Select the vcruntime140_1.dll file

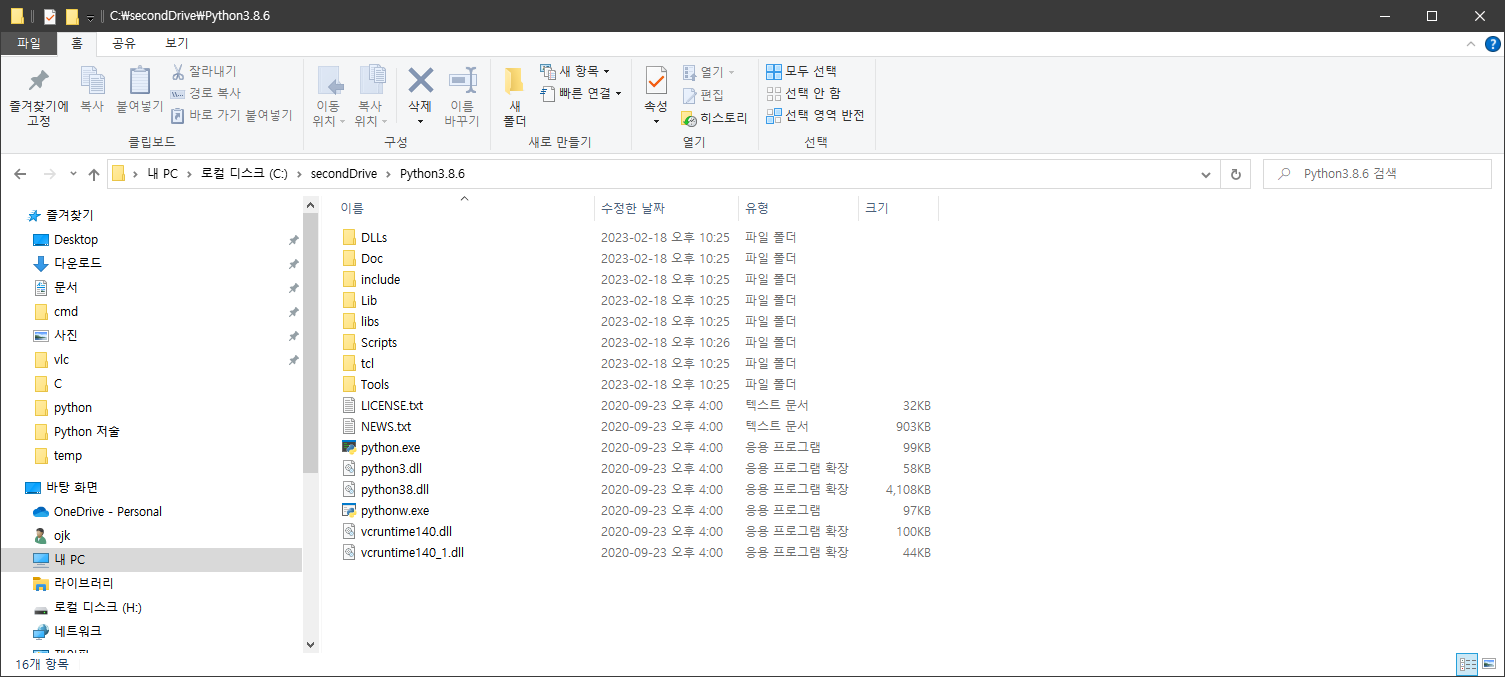point(412,552)
